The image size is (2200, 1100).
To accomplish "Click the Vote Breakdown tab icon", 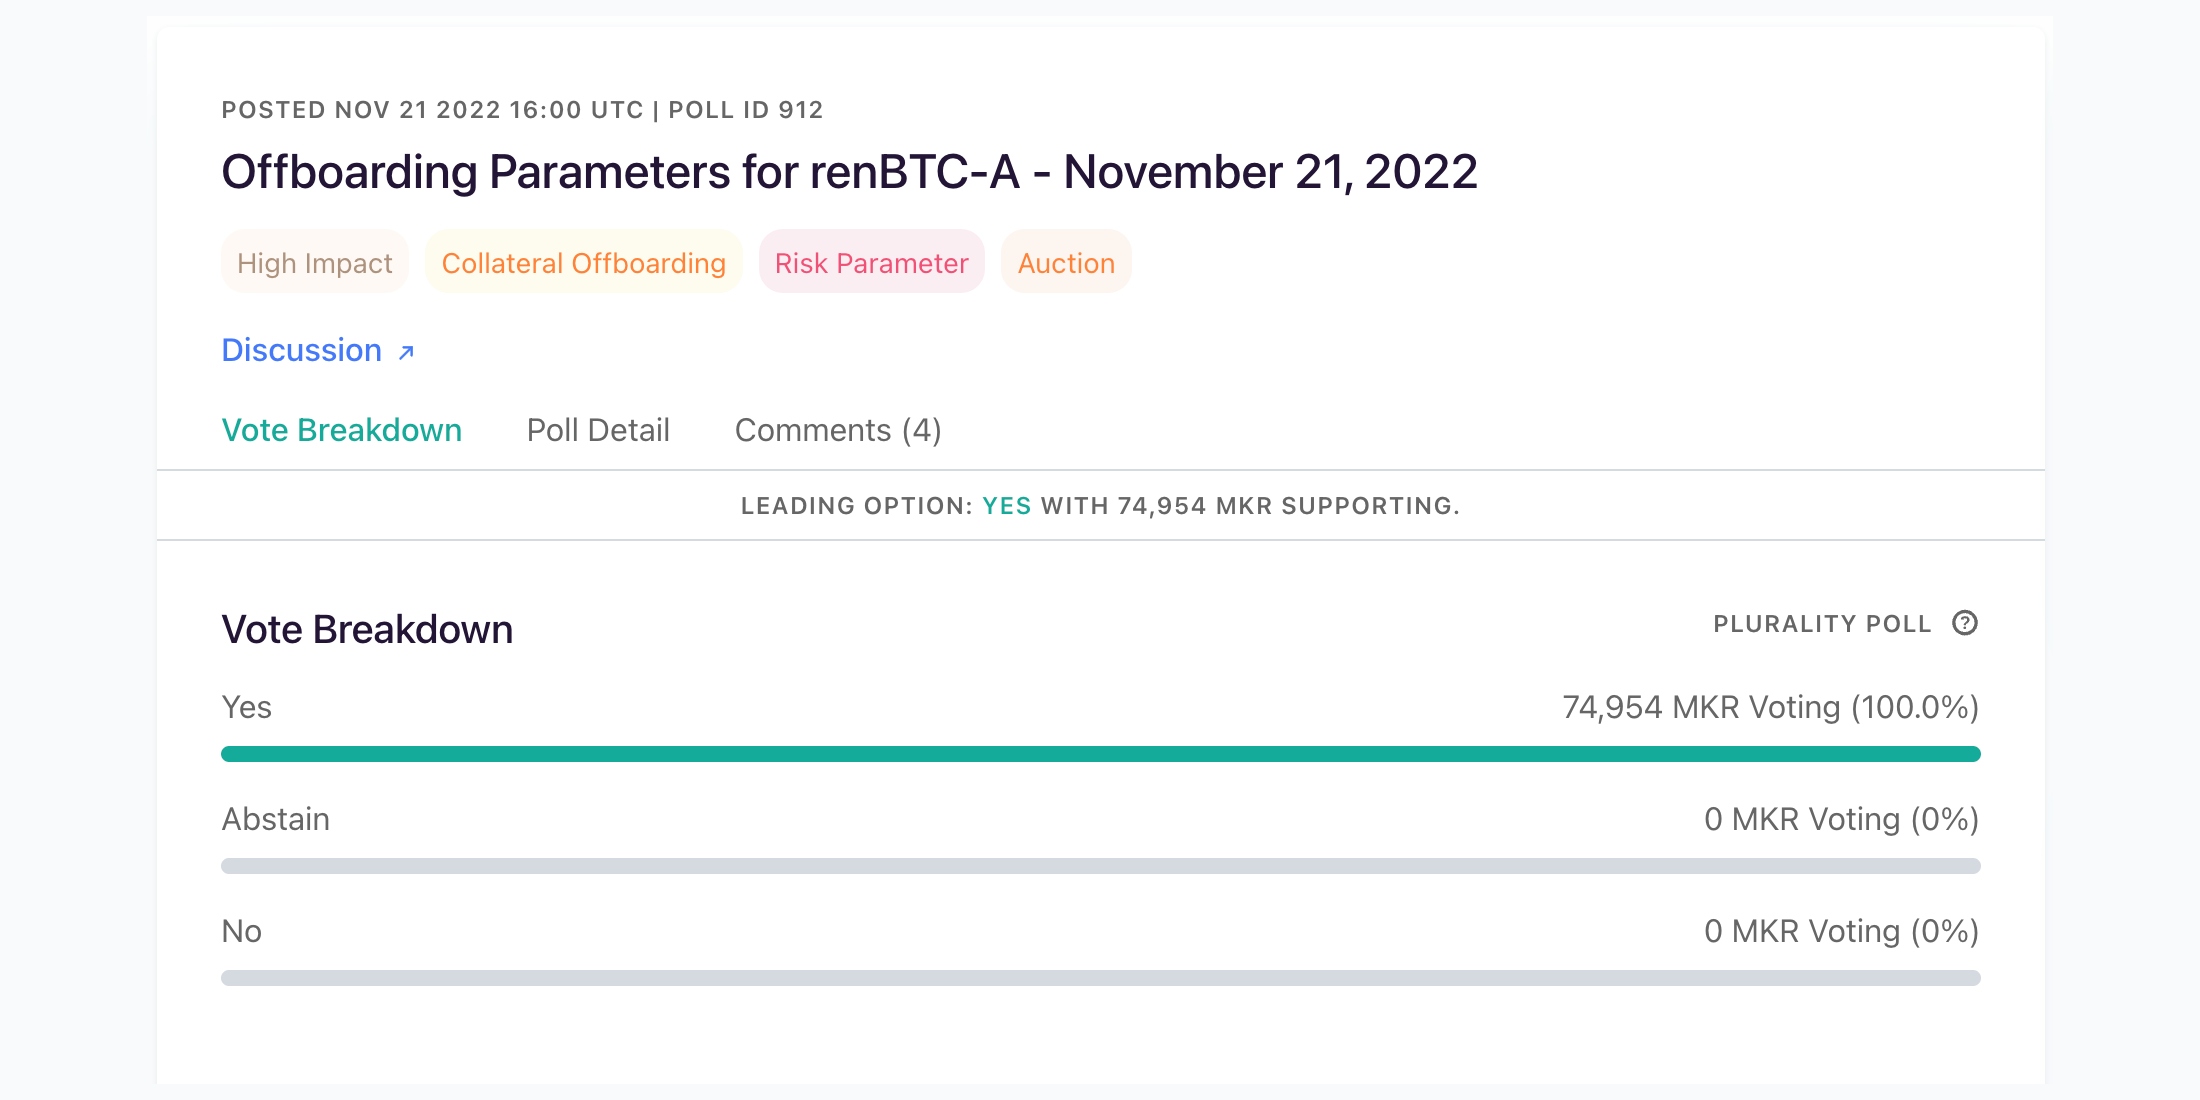I will pyautogui.click(x=341, y=431).
